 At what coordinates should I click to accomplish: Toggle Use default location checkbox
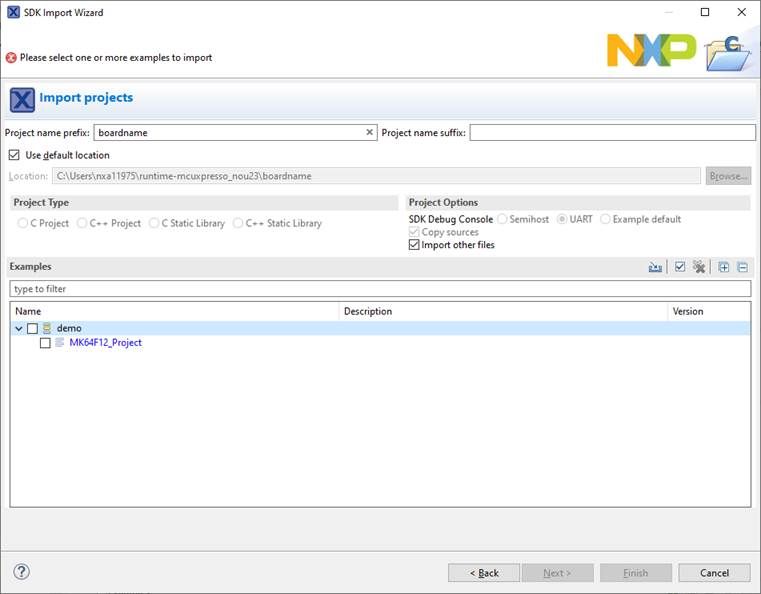[x=14, y=155]
